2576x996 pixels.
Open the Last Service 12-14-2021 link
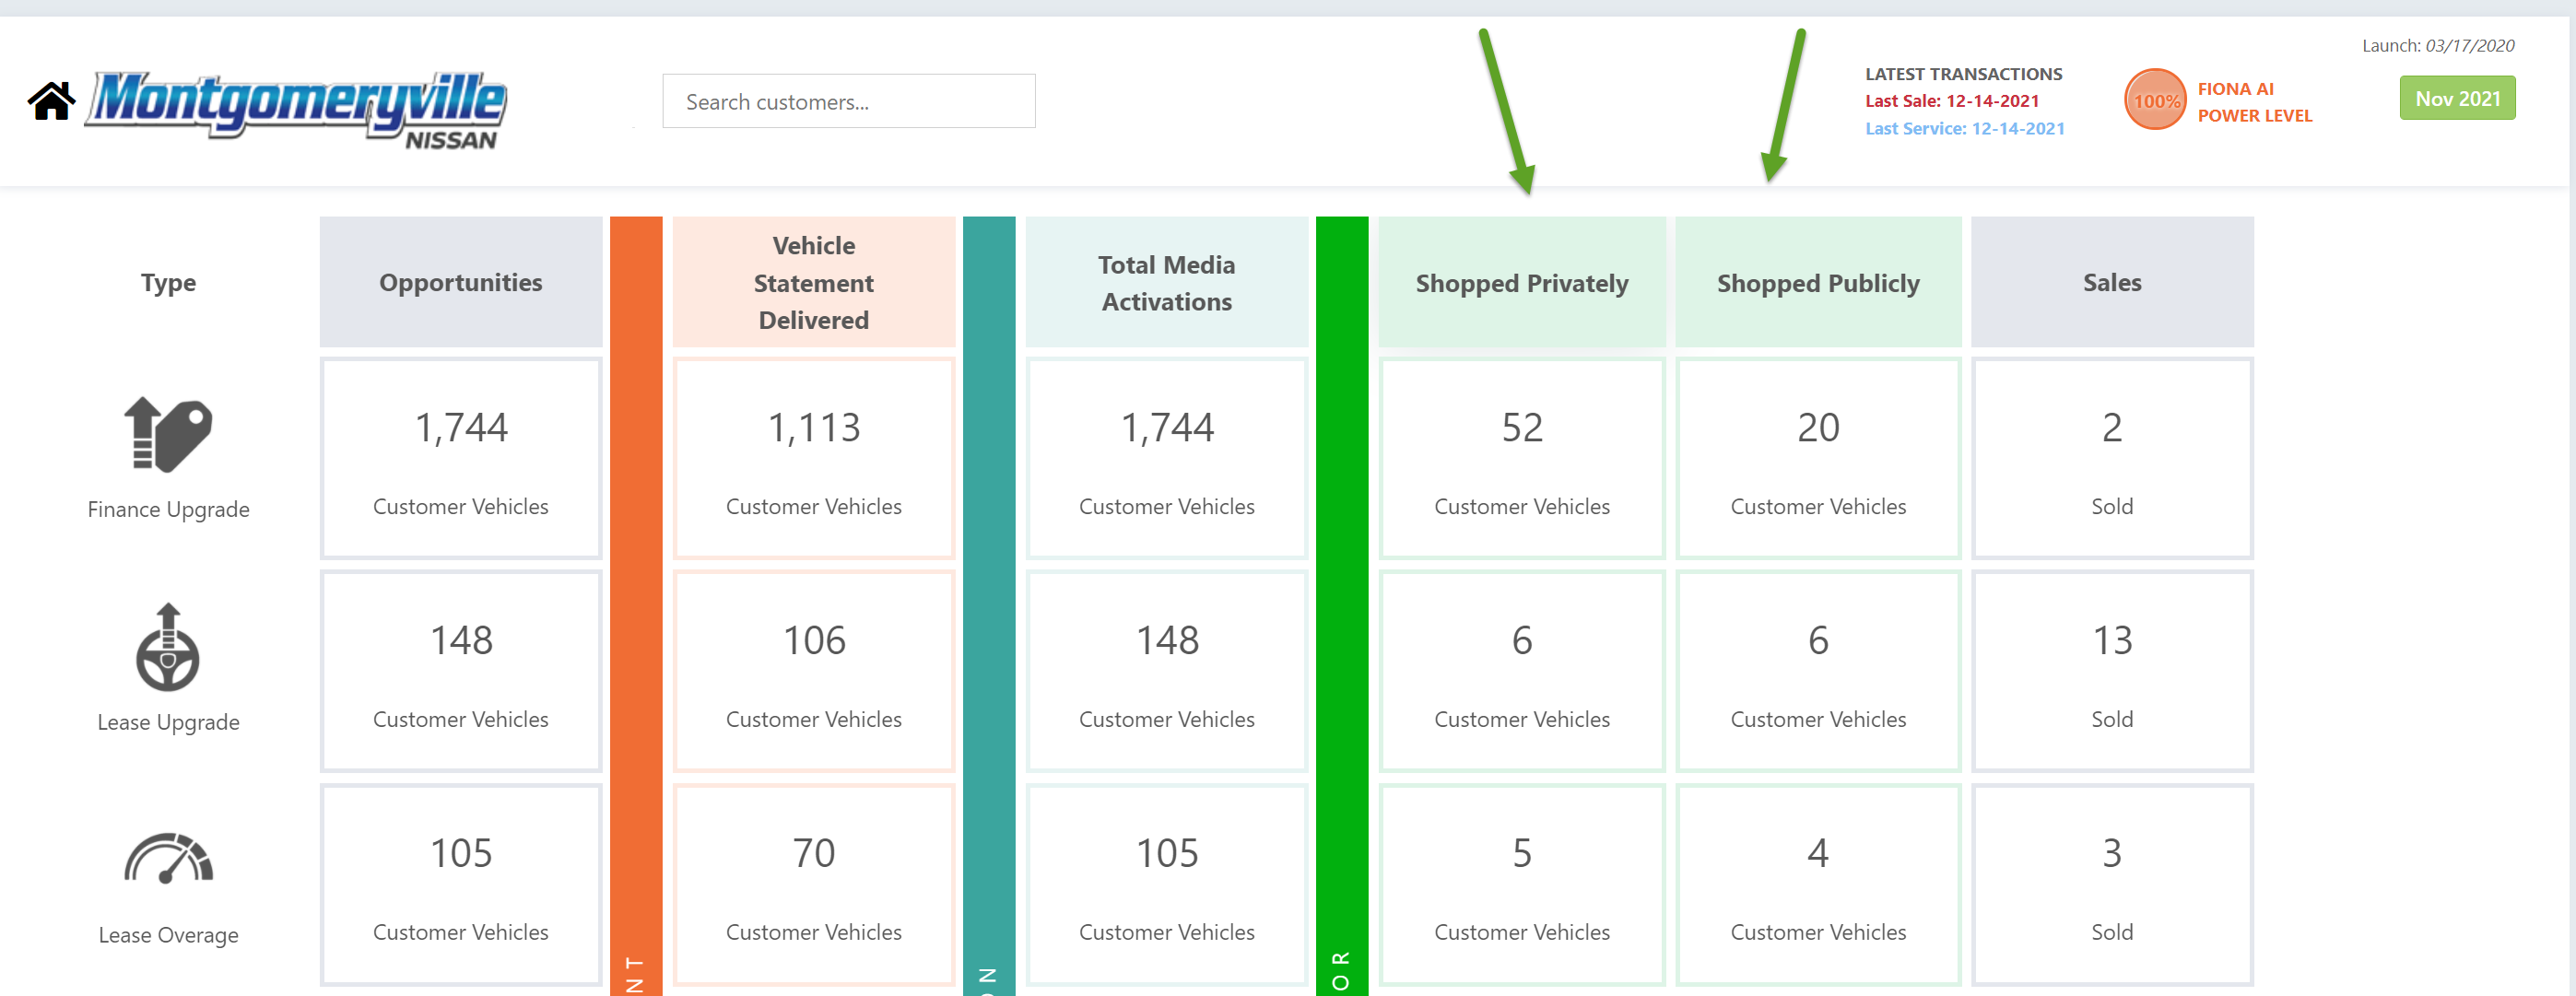pyautogui.click(x=1964, y=129)
